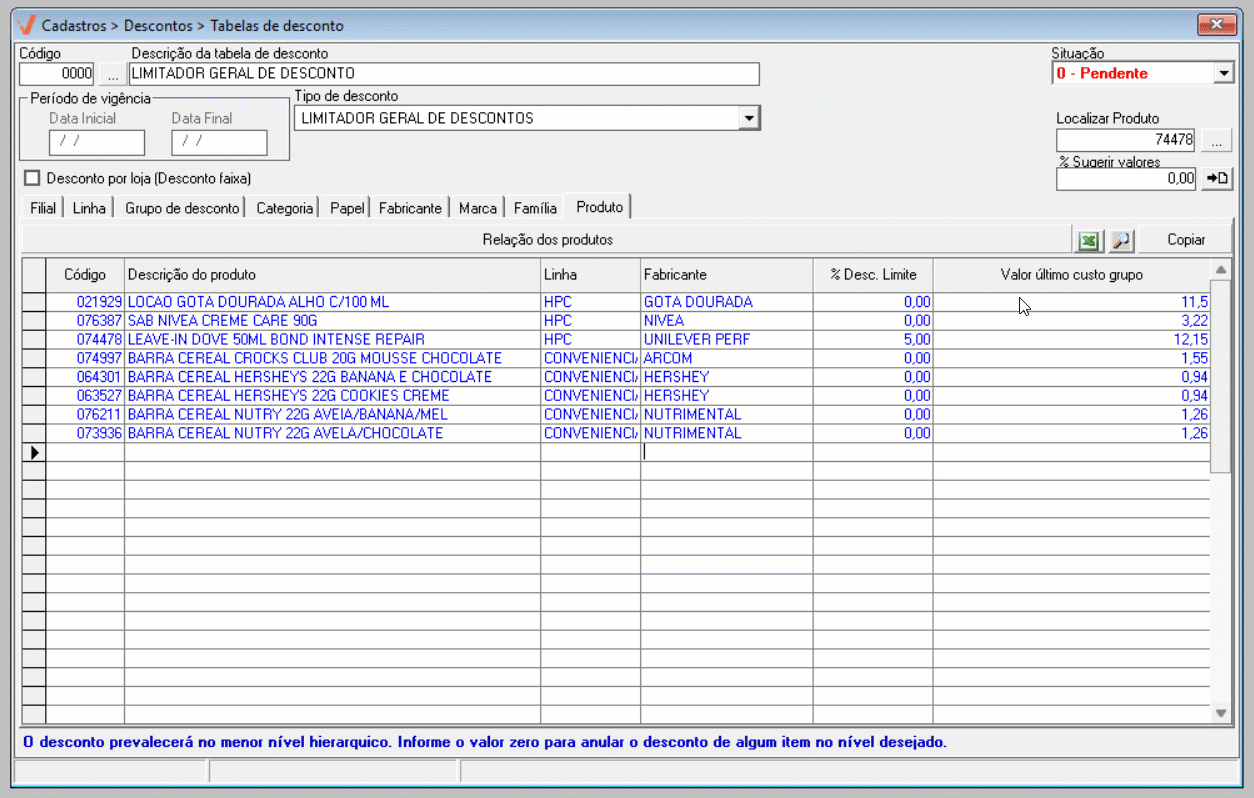Click the apply suggested values arrow icon
The width and height of the screenshot is (1254, 798).
[1217, 178]
